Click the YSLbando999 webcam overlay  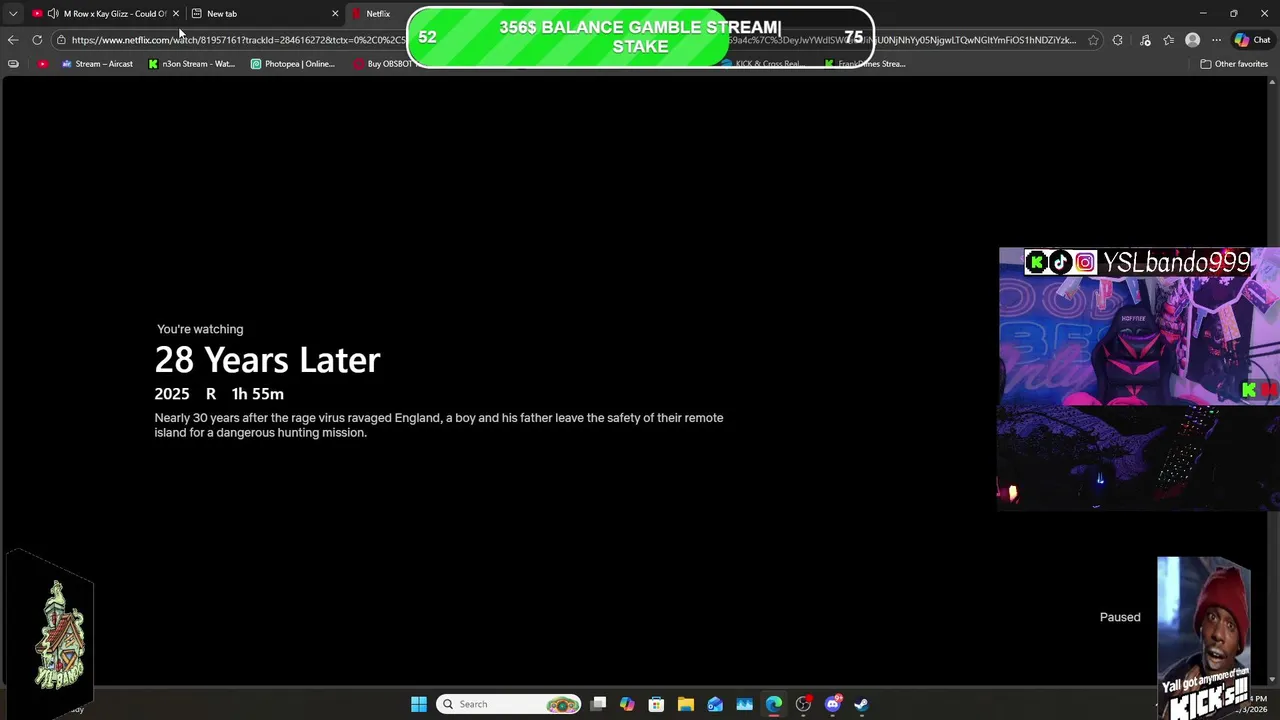[1139, 379]
